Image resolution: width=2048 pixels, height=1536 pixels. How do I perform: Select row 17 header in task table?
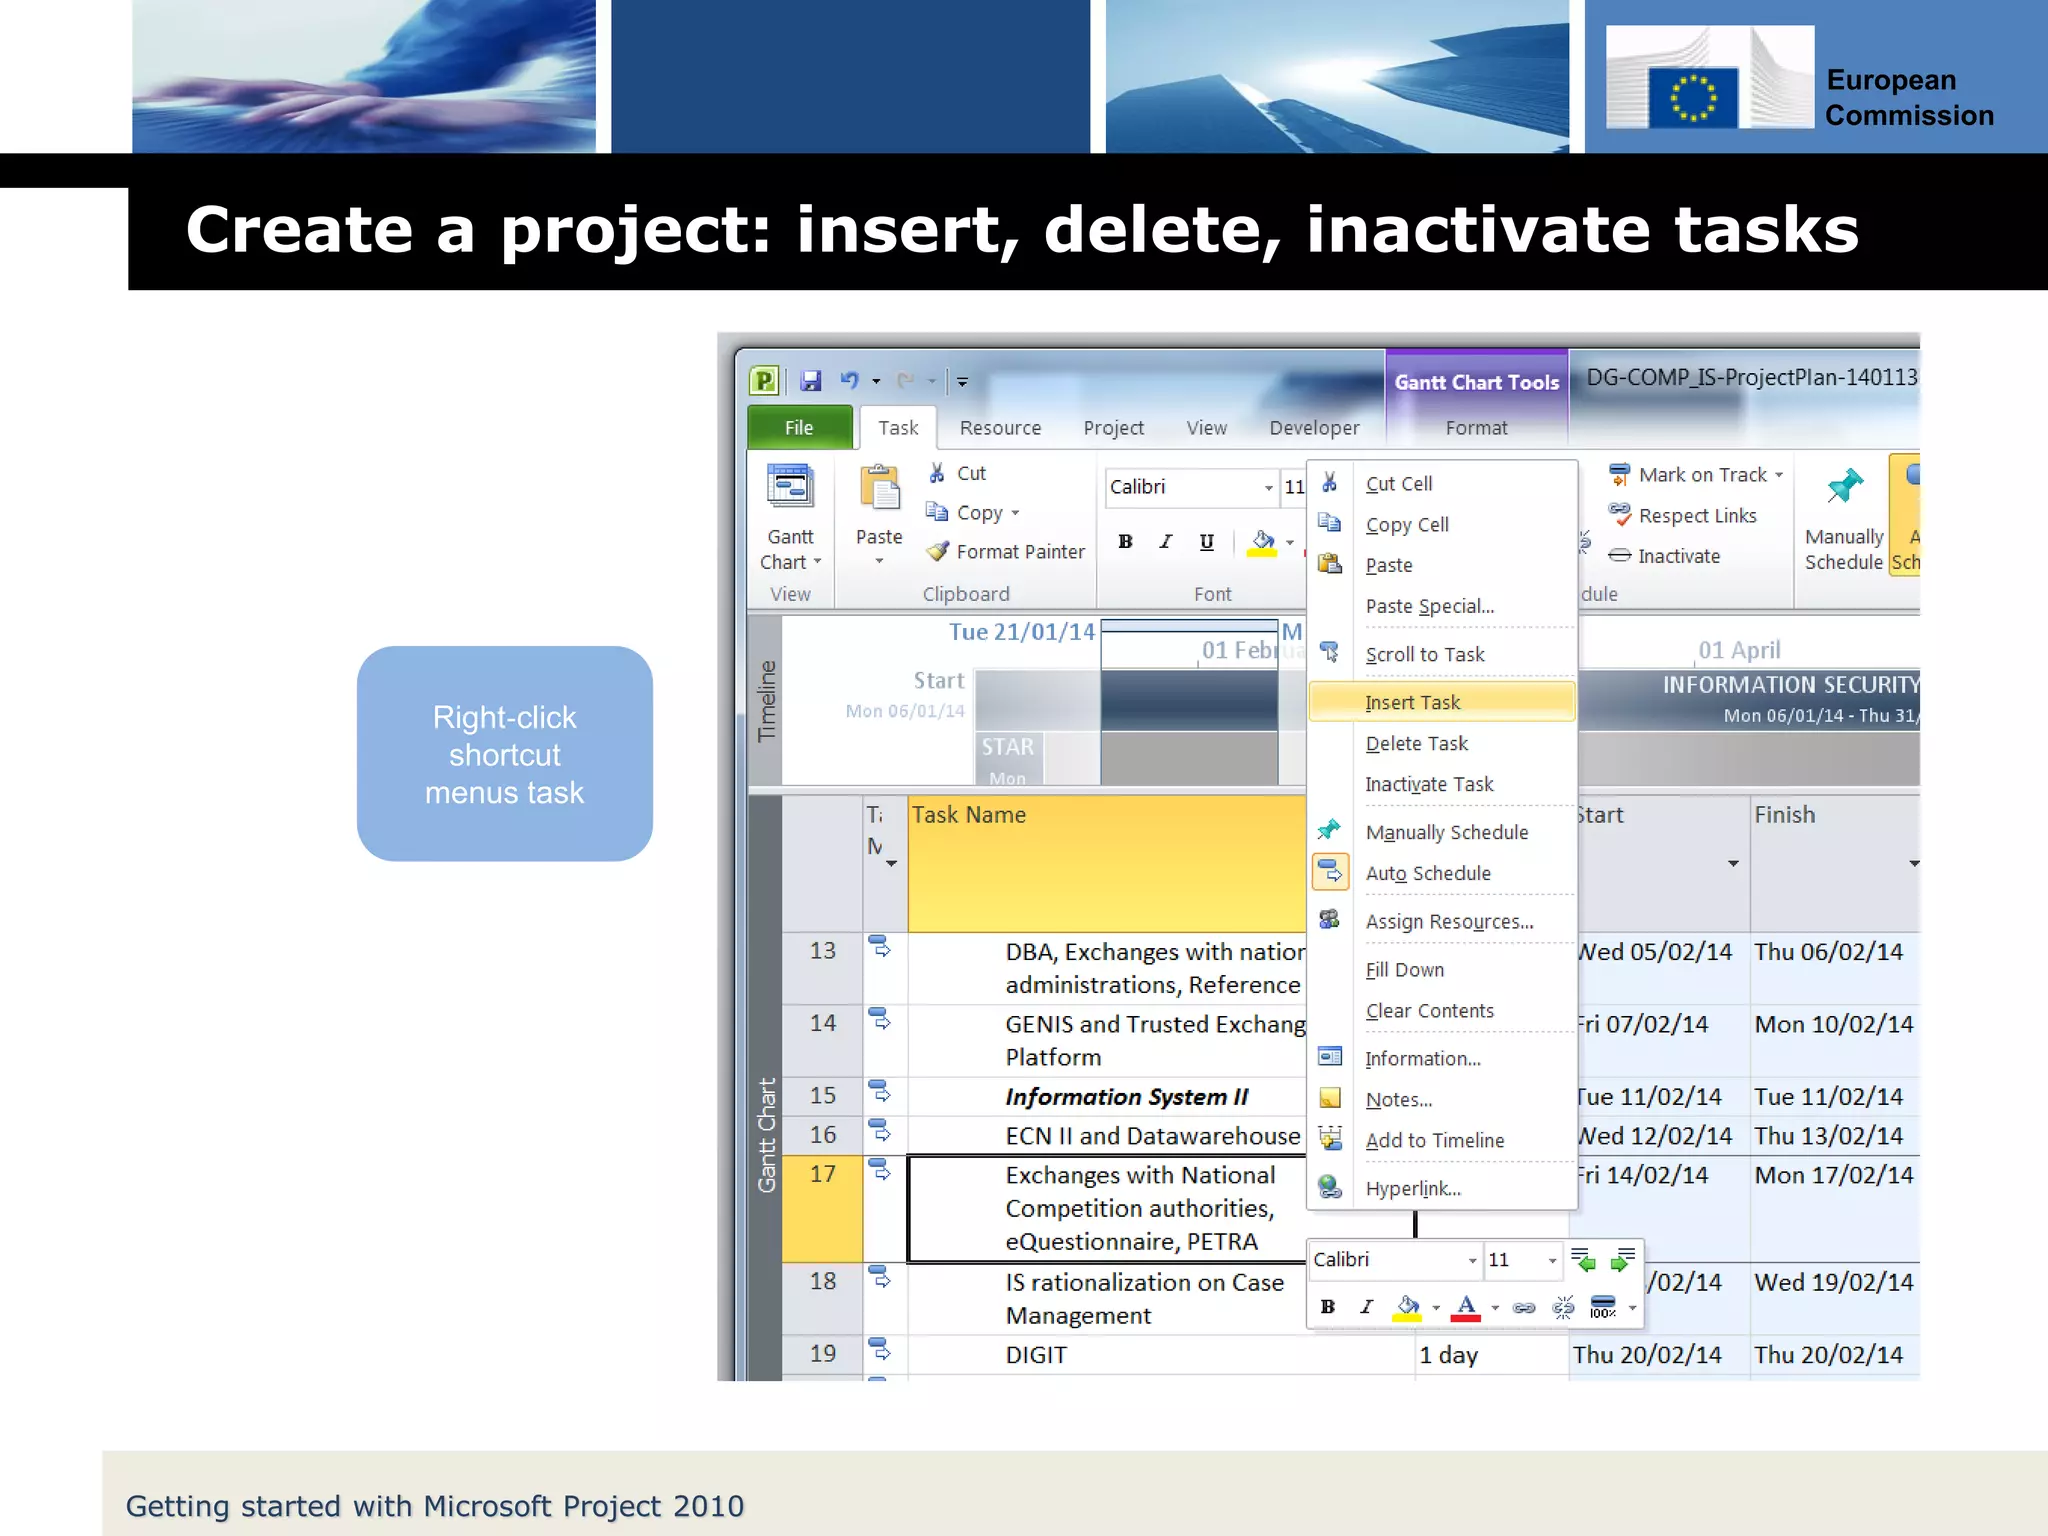(x=822, y=1208)
